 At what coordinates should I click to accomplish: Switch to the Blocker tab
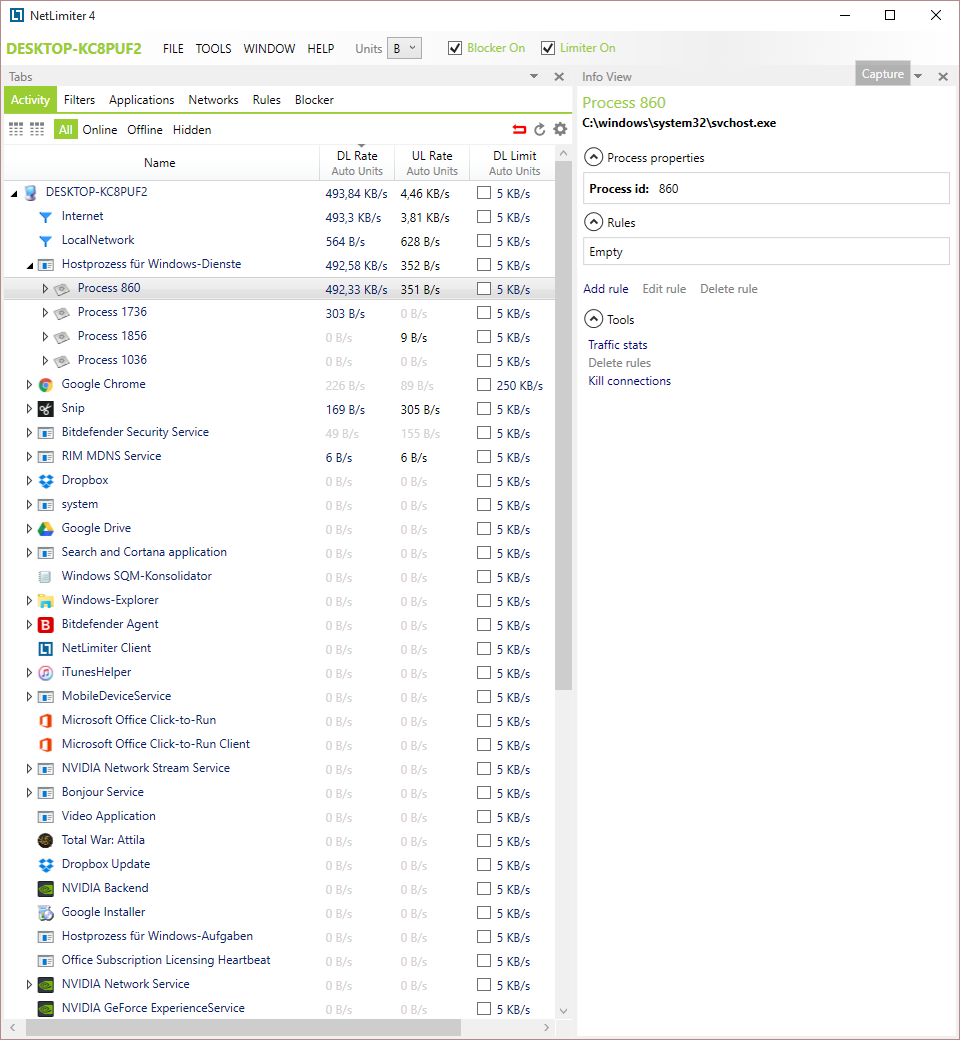[x=314, y=100]
